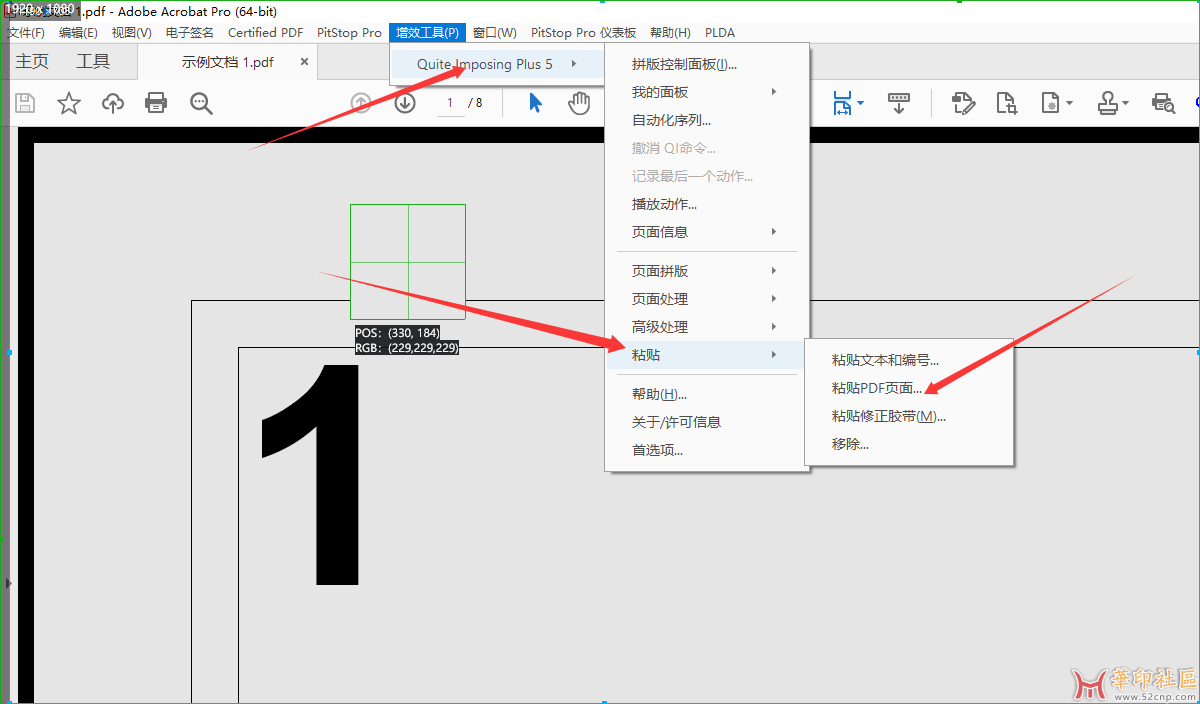The height and width of the screenshot is (704, 1200).
Task: Open the stamp tool dropdown arrow
Action: 1126,103
